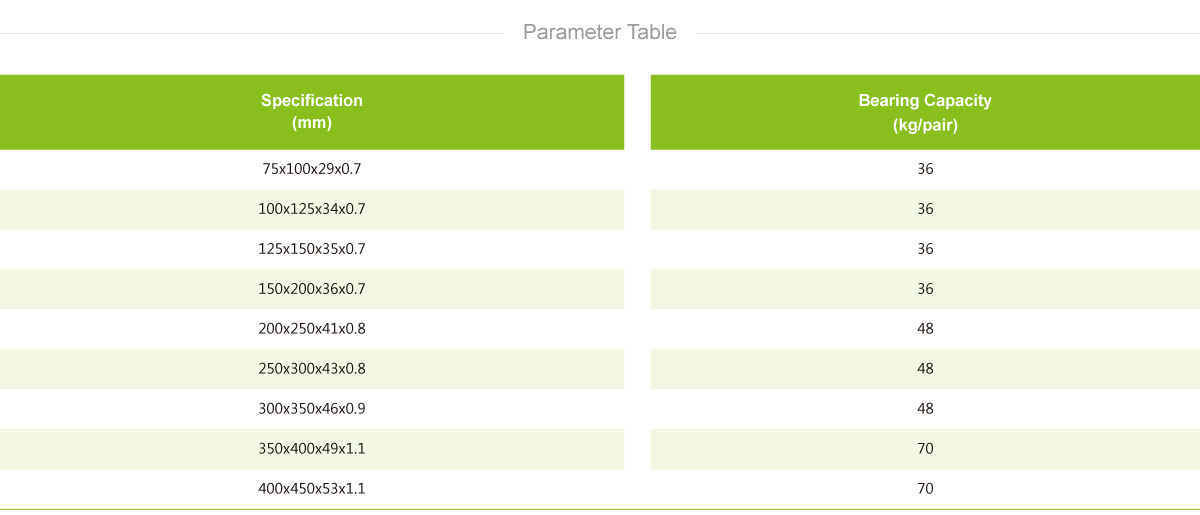
Task: Select bearing capacity 36 for 100x125x34x0.7
Action: click(x=925, y=209)
